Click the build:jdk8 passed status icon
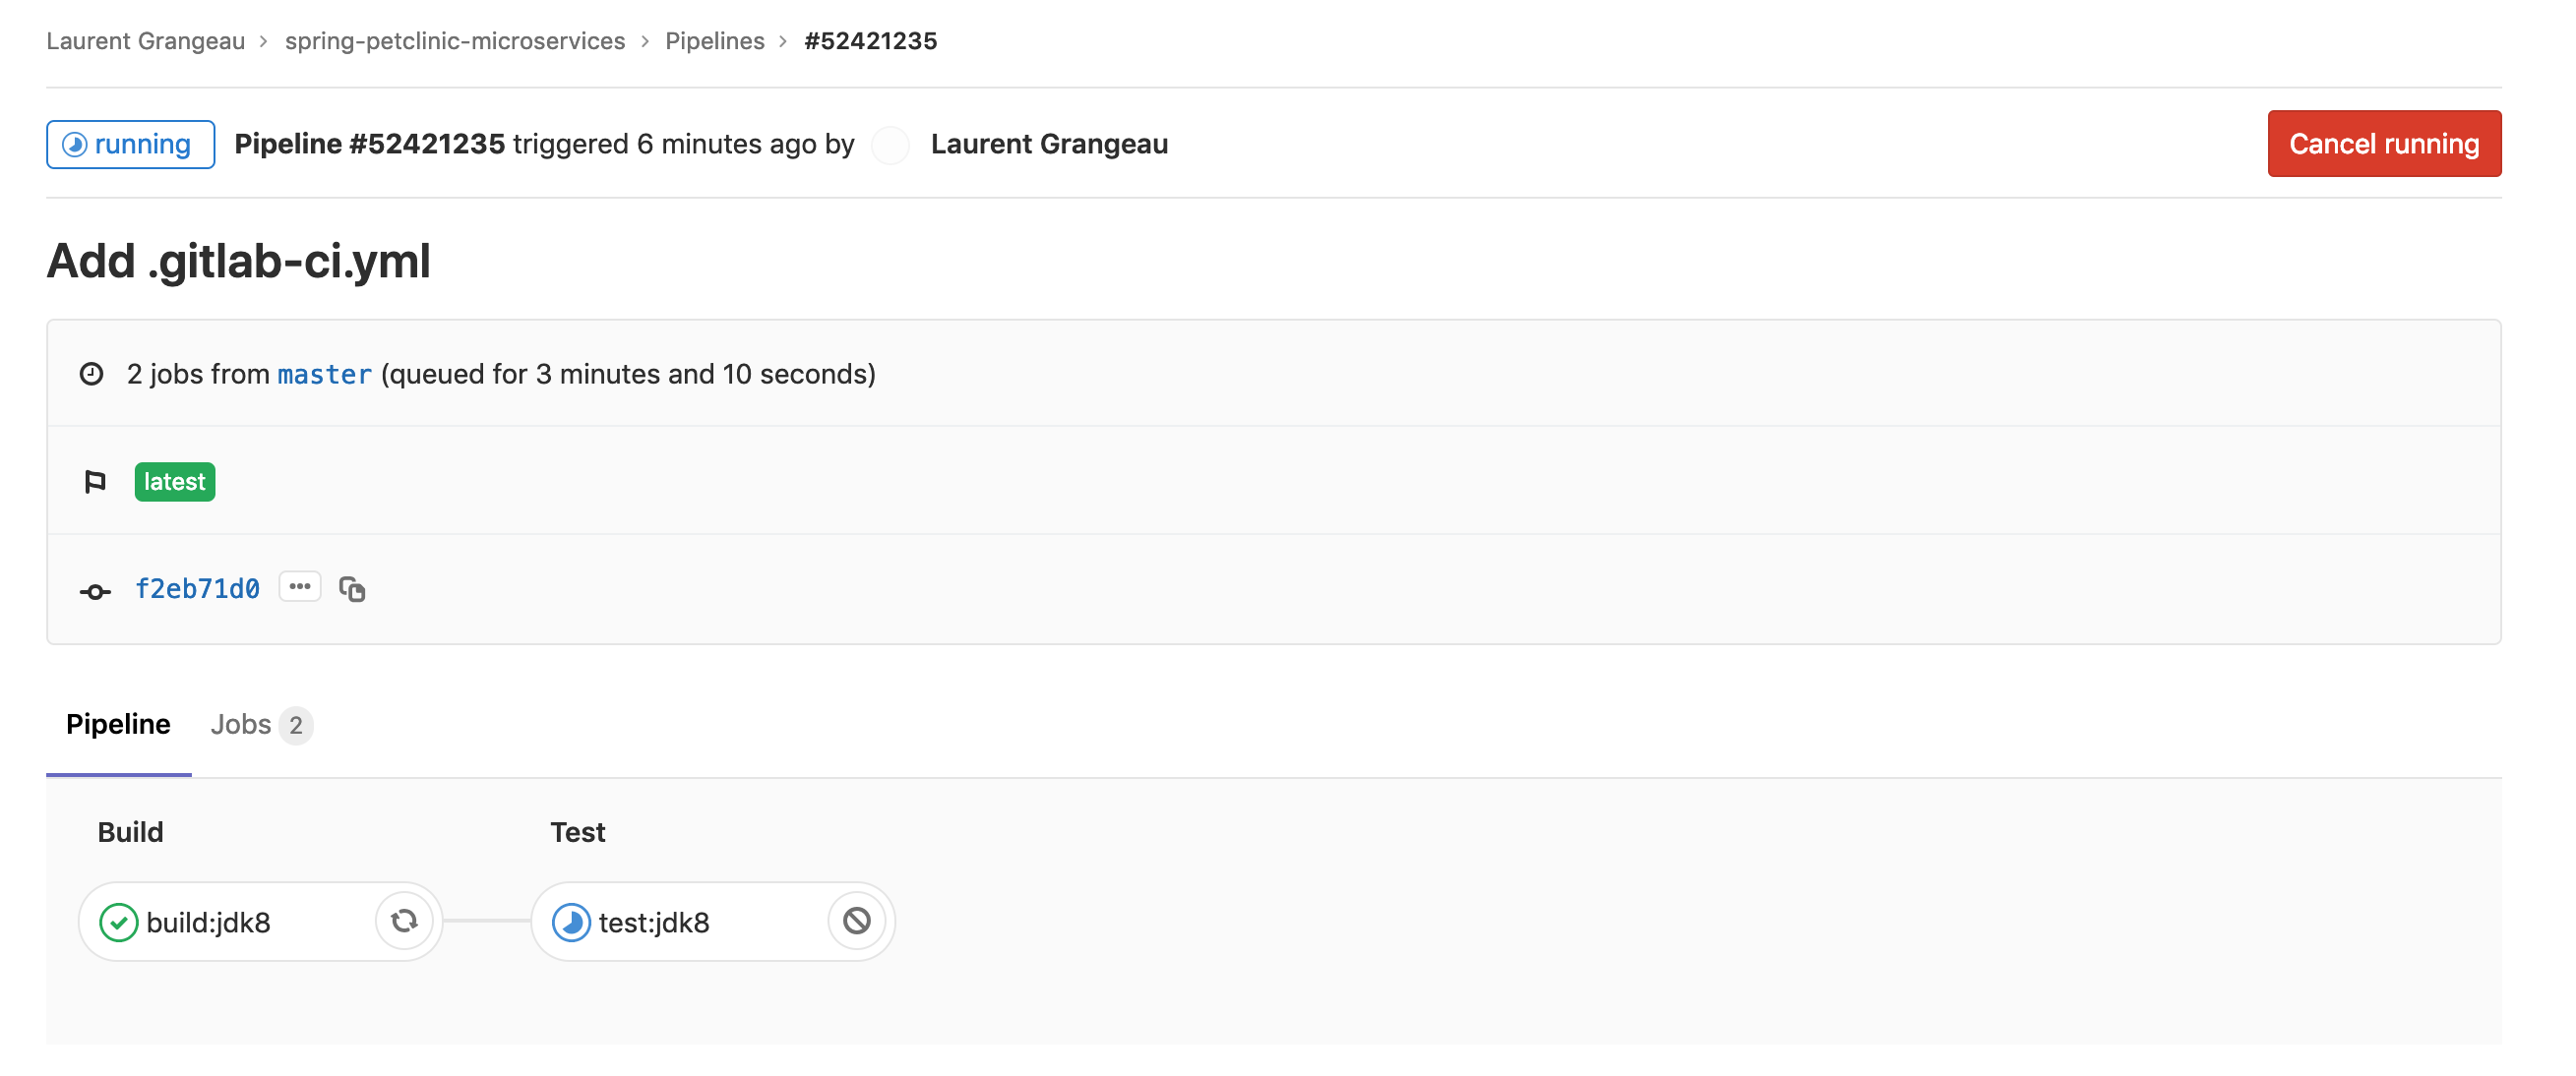 pyautogui.click(x=118, y=922)
